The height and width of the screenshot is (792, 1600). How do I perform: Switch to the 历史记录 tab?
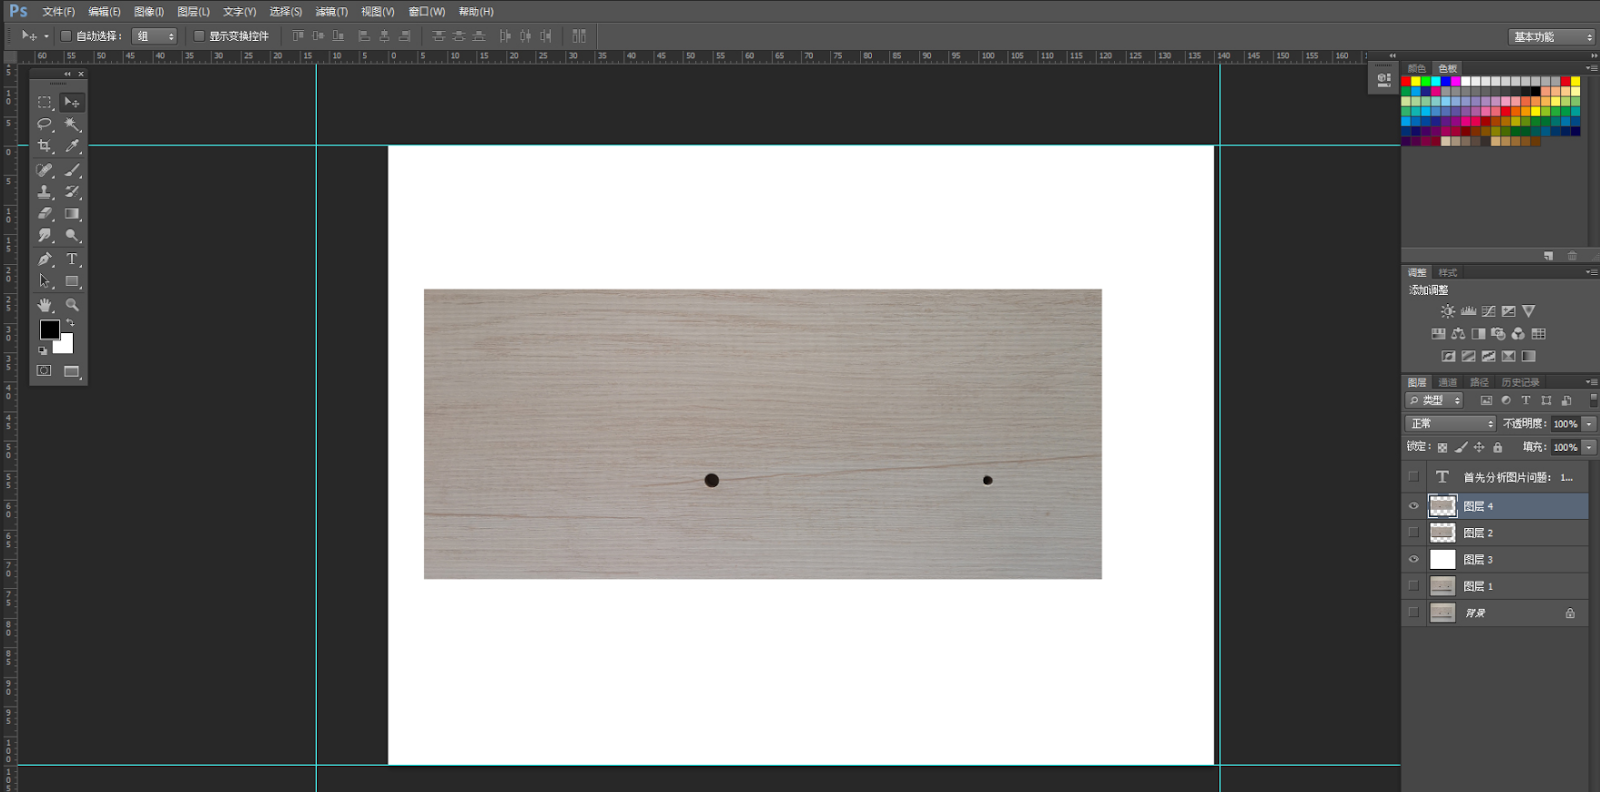tap(1520, 382)
